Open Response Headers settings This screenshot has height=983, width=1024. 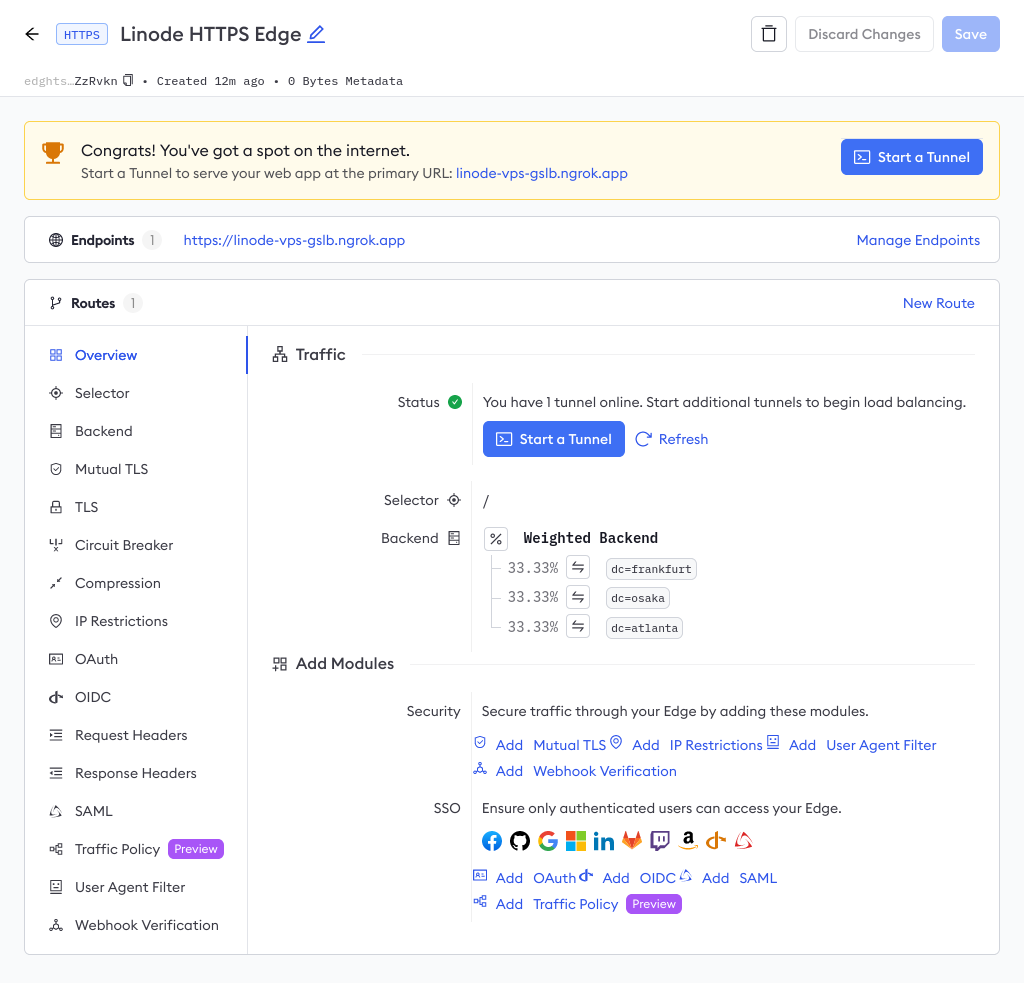[x=136, y=773]
